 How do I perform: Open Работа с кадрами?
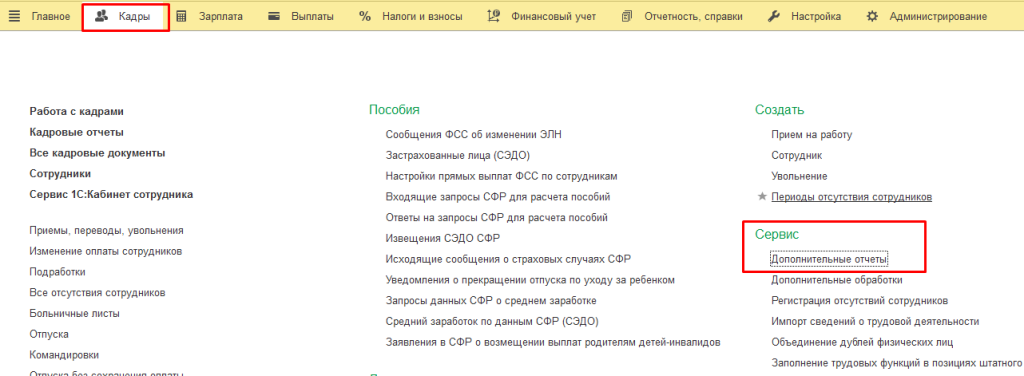coord(76,112)
